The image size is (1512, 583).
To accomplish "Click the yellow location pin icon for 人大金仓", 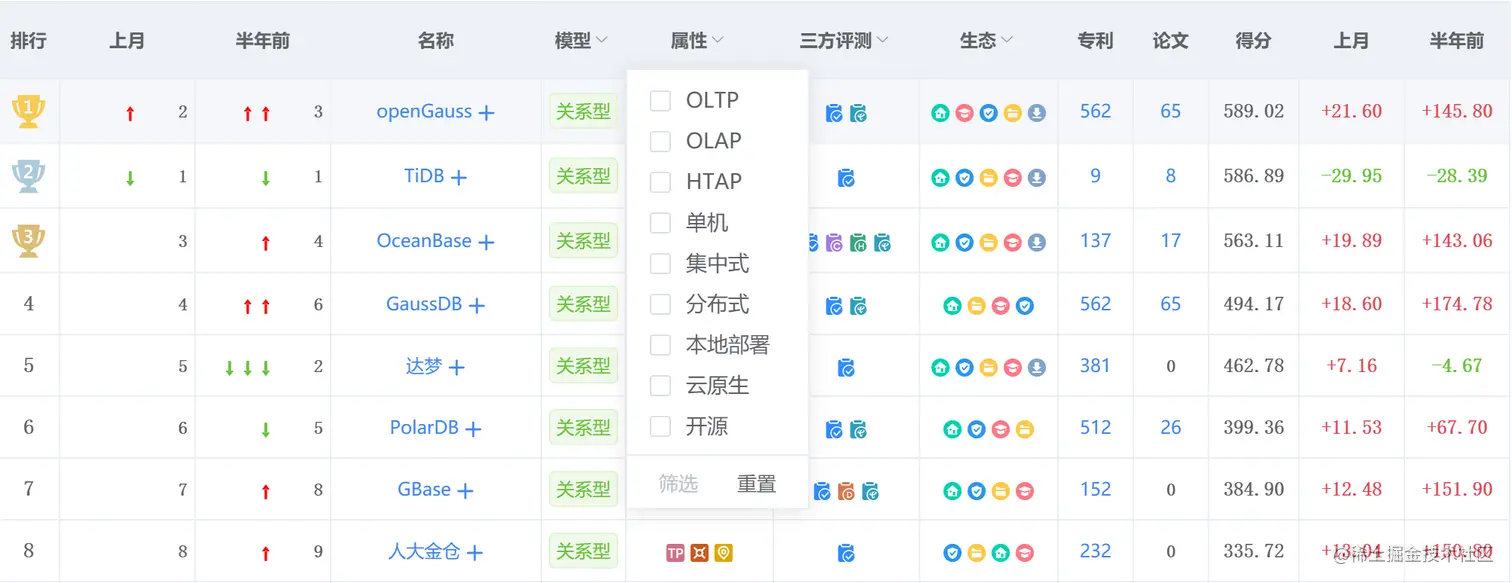I will coord(724,552).
